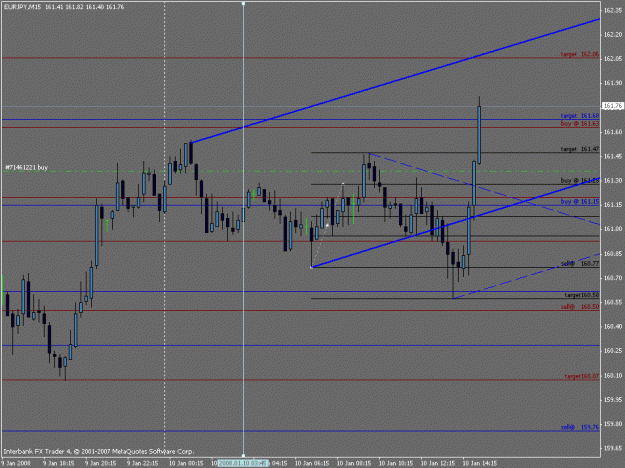
Task: Click the '10 Jan 00:15' time label
Action: click(x=186, y=463)
